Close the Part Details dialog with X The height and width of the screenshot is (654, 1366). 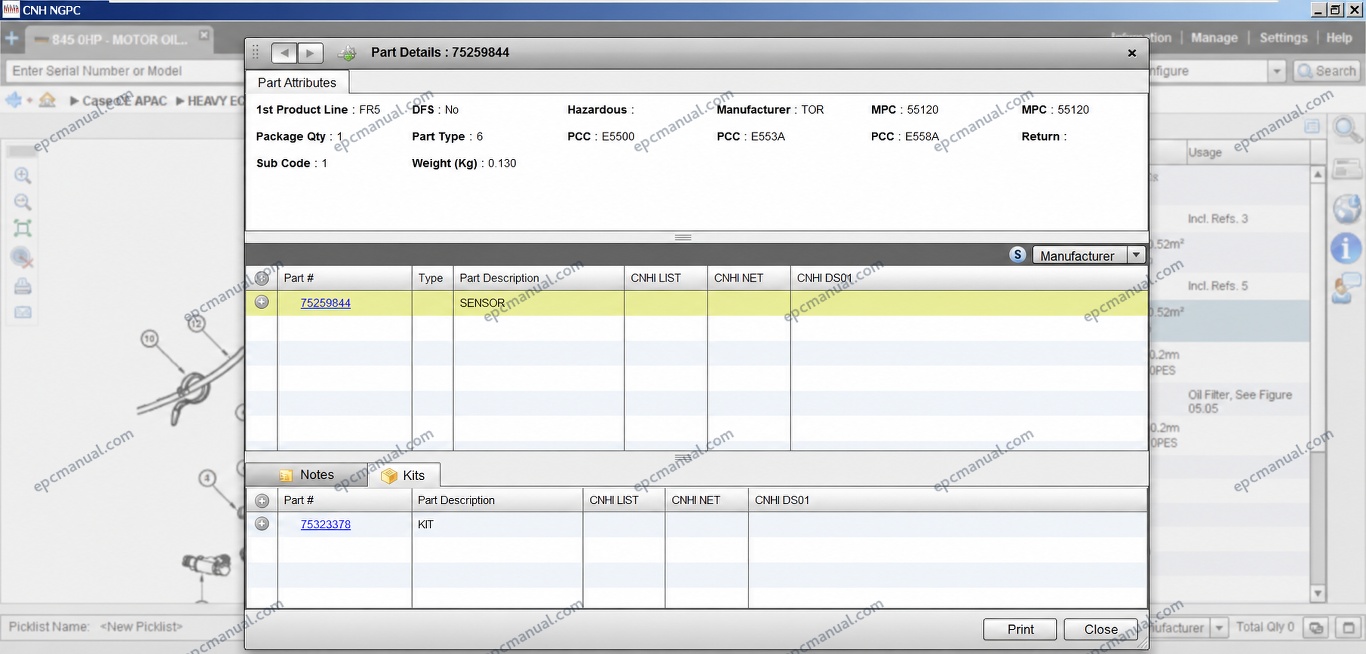click(x=1132, y=53)
